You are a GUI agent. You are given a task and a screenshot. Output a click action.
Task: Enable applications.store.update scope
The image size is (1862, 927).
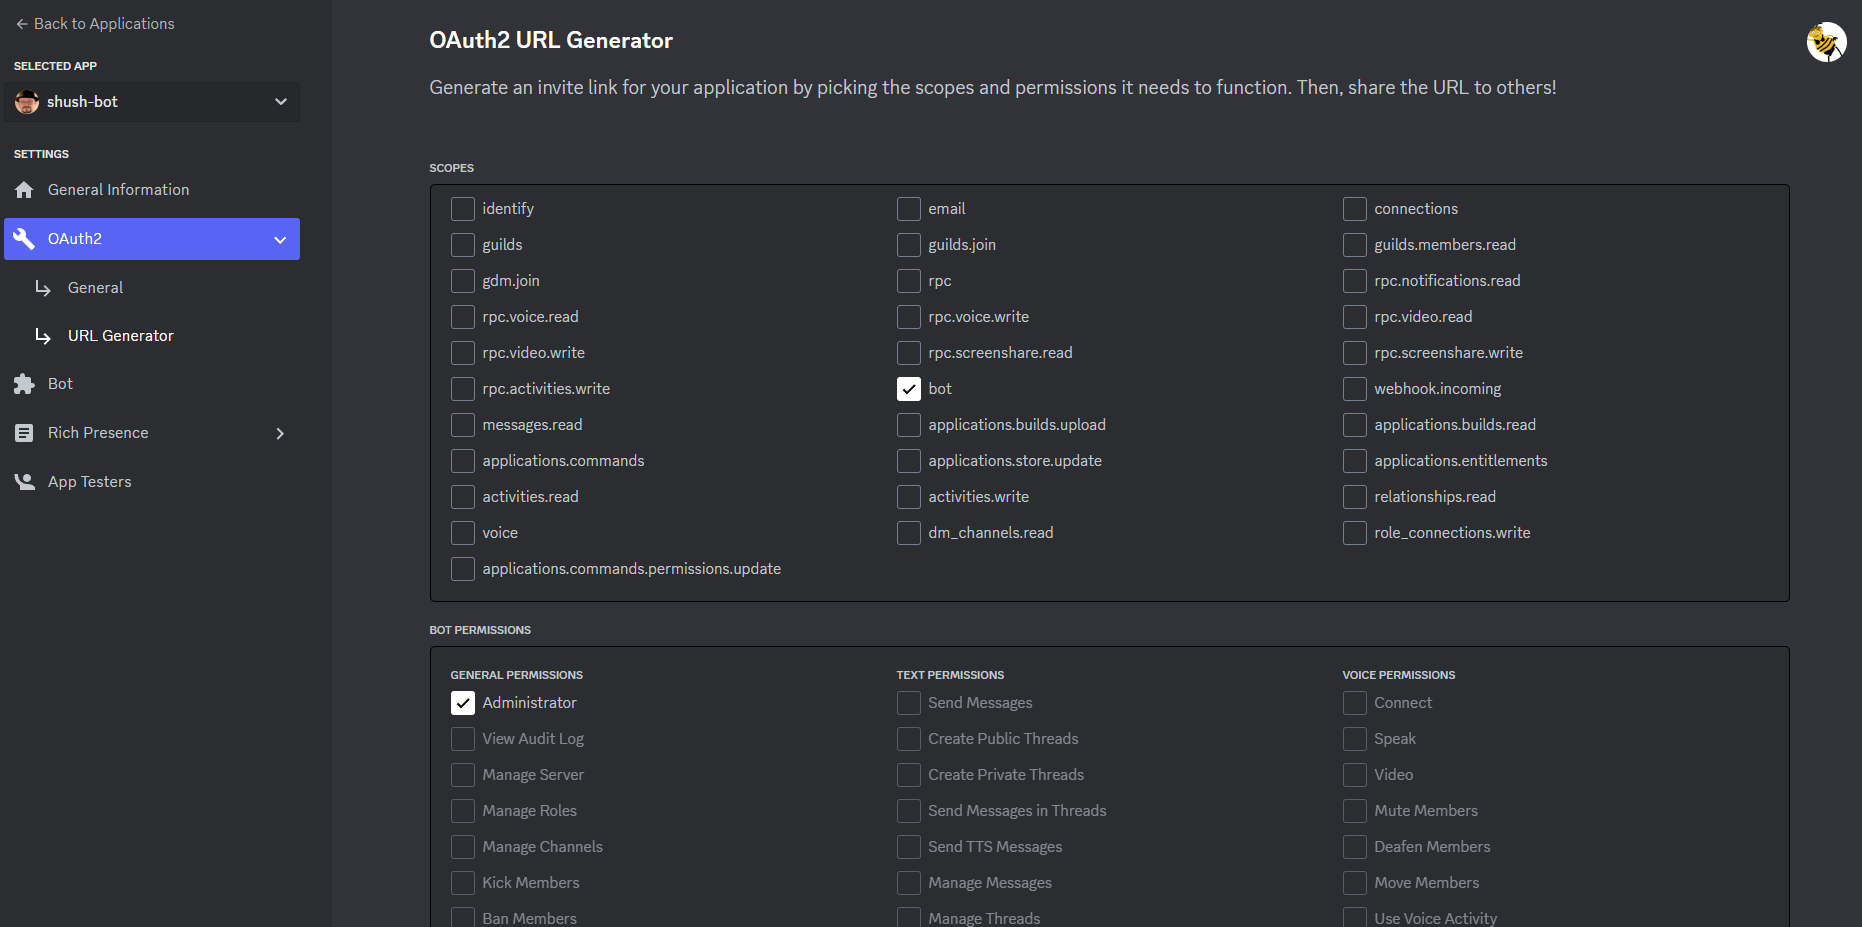[908, 461]
